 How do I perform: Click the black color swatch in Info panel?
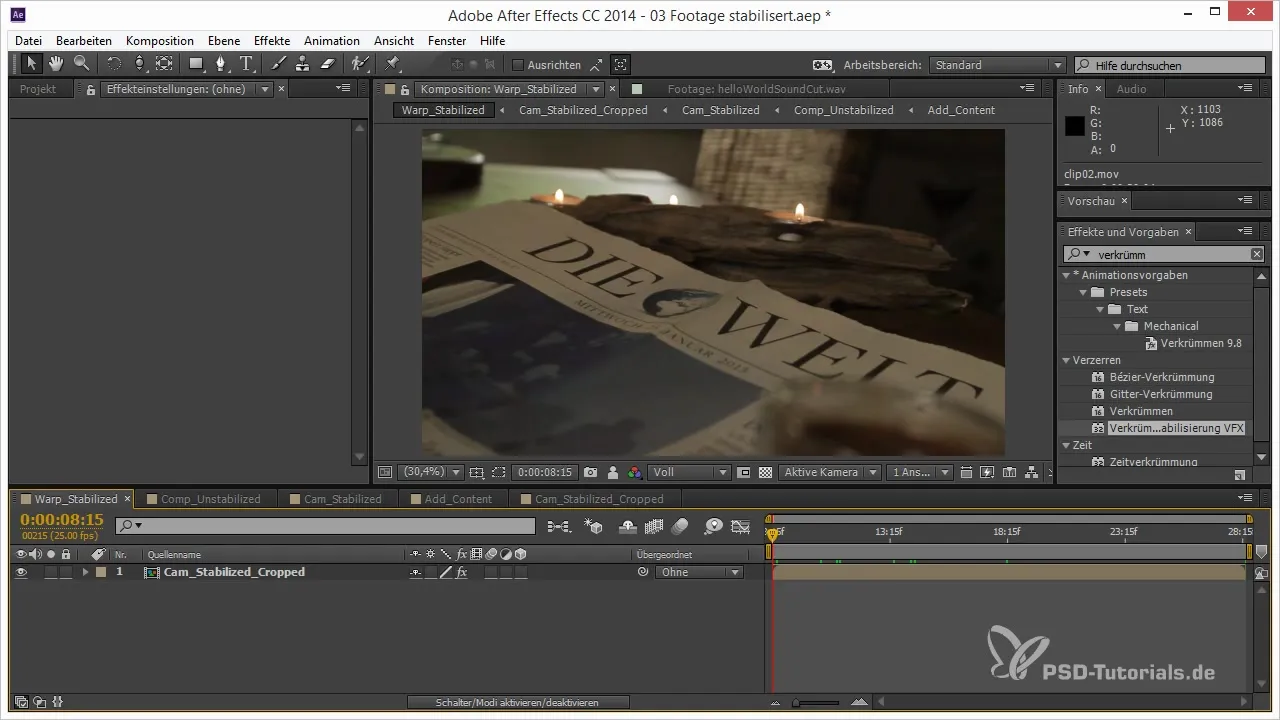(1074, 127)
